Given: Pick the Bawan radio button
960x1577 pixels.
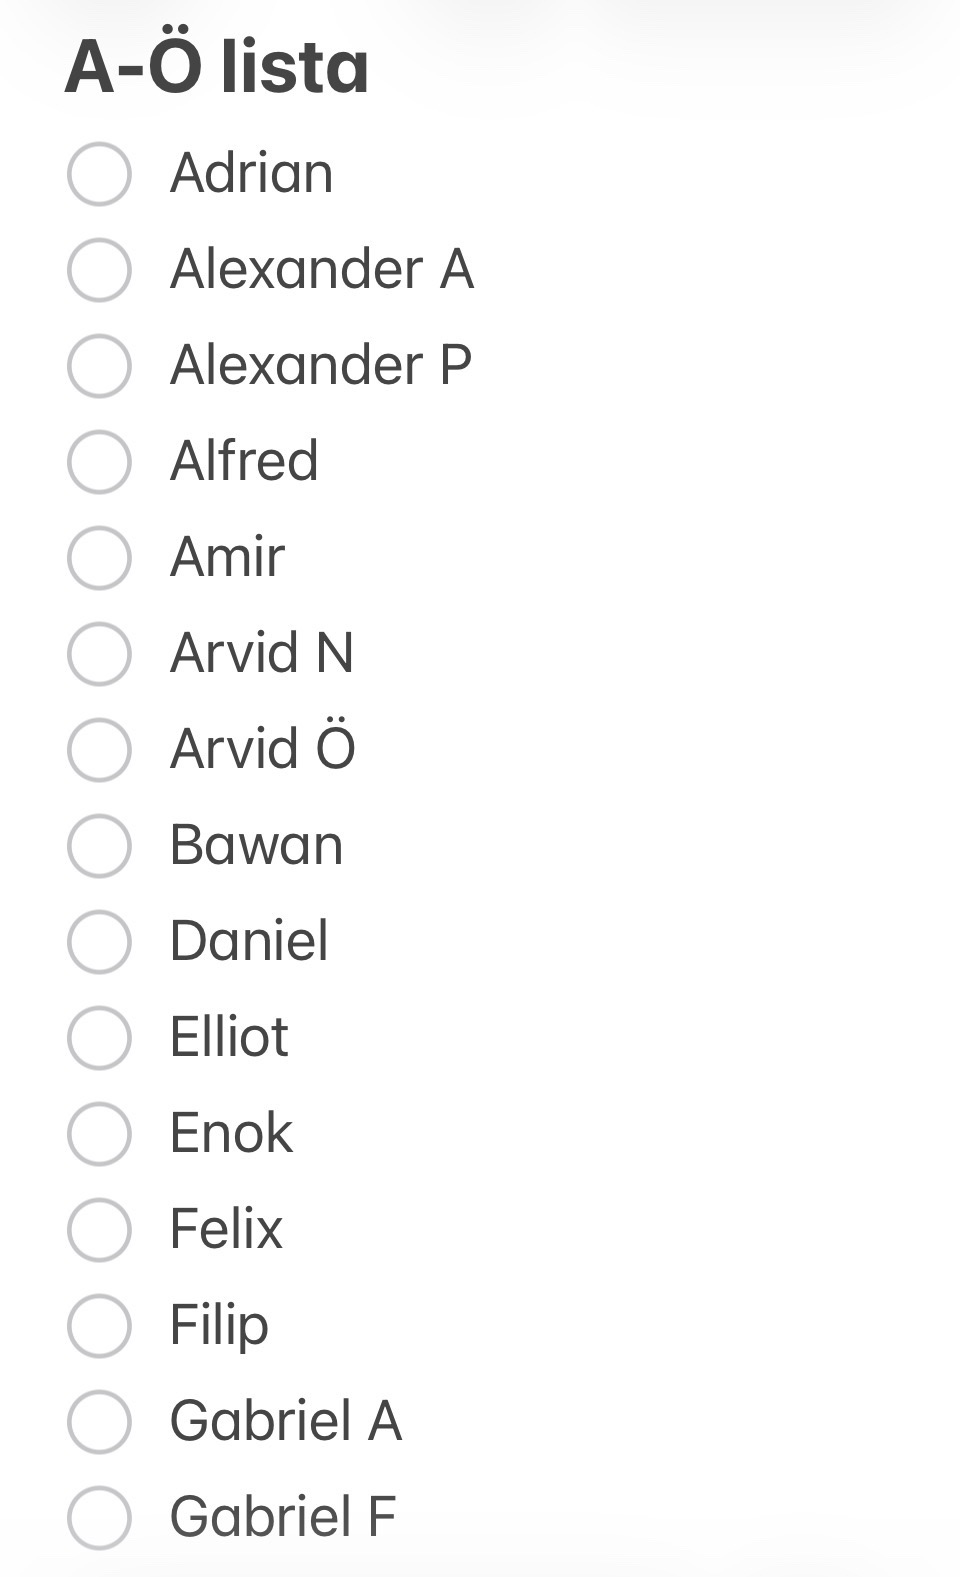Looking at the screenshot, I should (x=99, y=846).
